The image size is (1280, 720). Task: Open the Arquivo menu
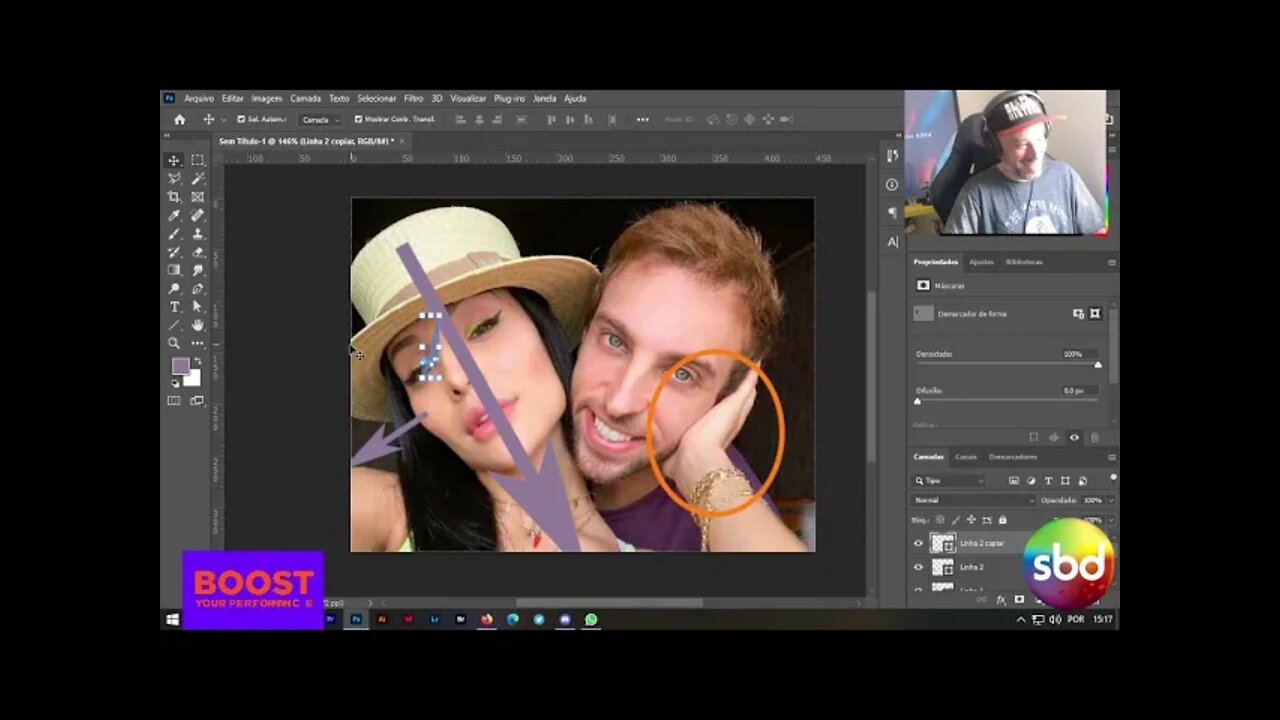point(199,98)
